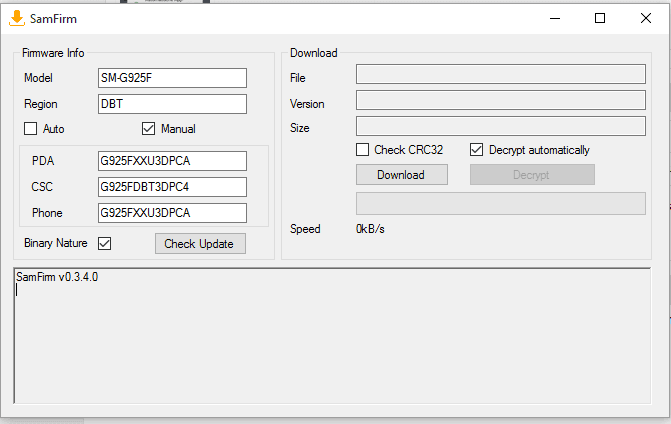Focus the Model input field

point(172,78)
